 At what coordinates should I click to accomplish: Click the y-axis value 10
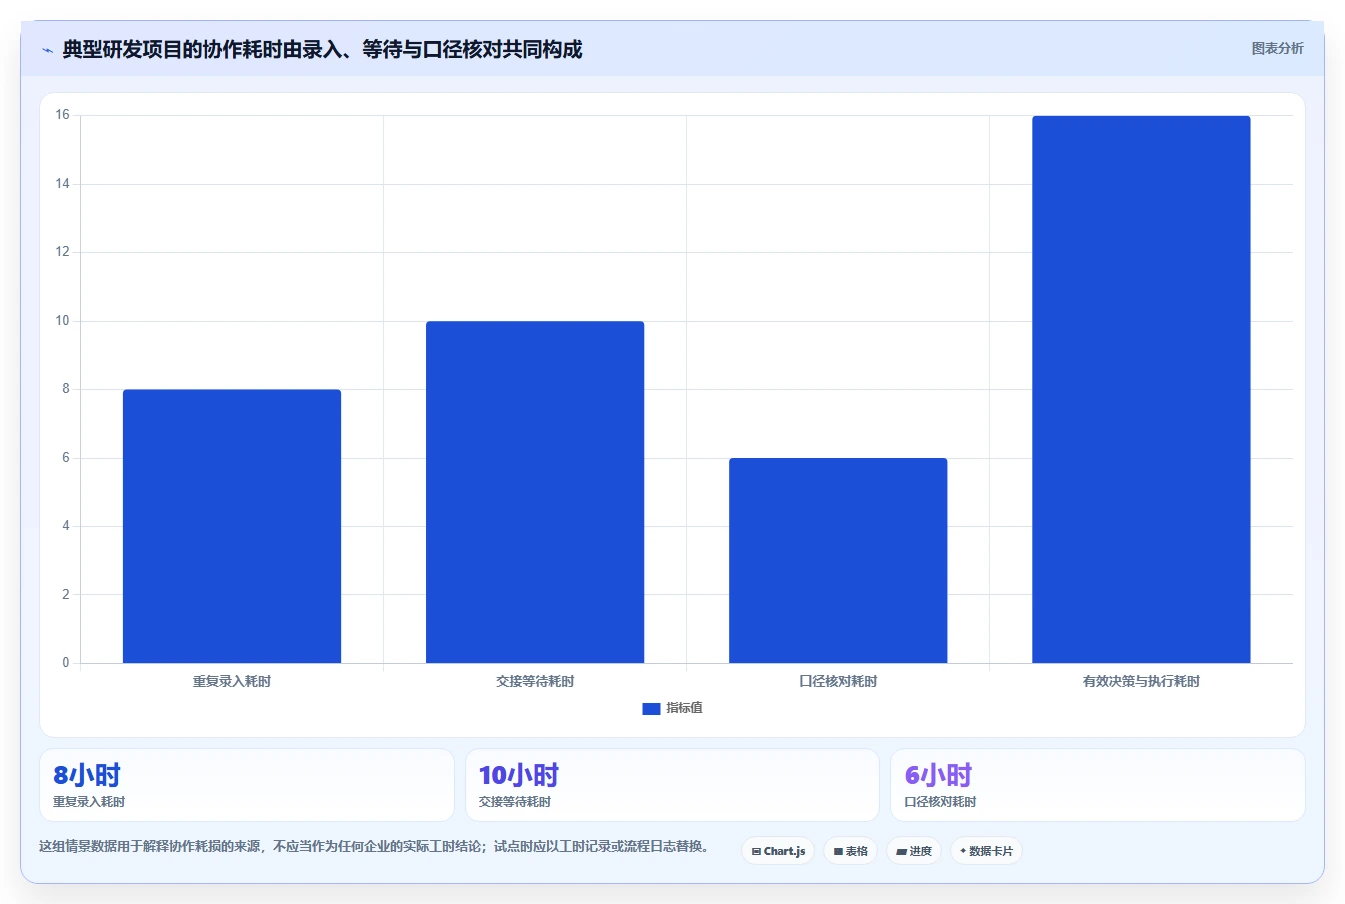(63, 321)
